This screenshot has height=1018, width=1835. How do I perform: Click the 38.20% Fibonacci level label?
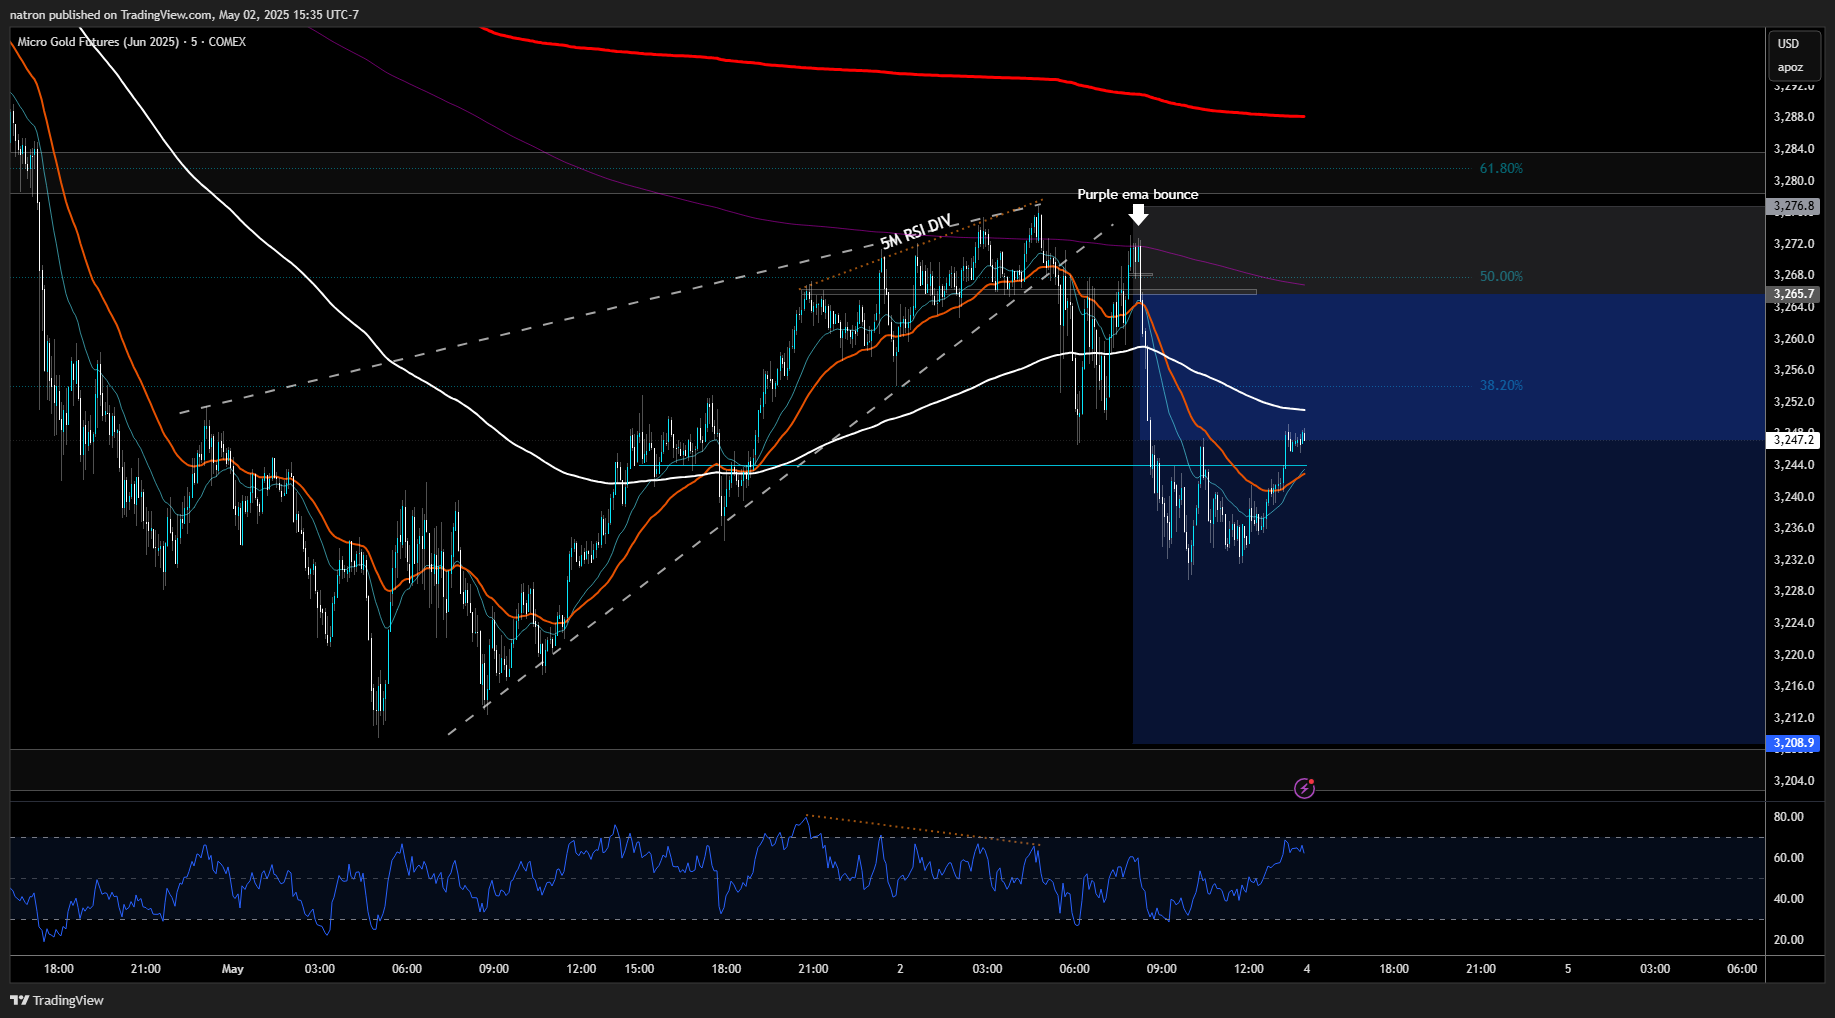click(1501, 385)
